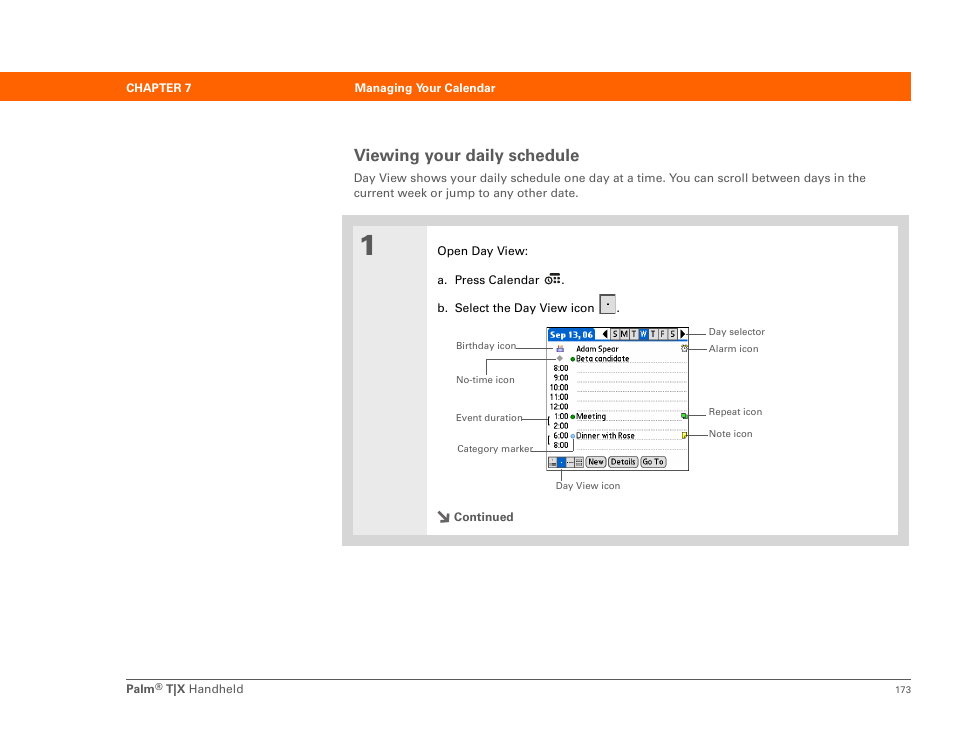Click the Palm T|X Handheld footer text
This screenshot has height=738, width=954.
click(185, 689)
